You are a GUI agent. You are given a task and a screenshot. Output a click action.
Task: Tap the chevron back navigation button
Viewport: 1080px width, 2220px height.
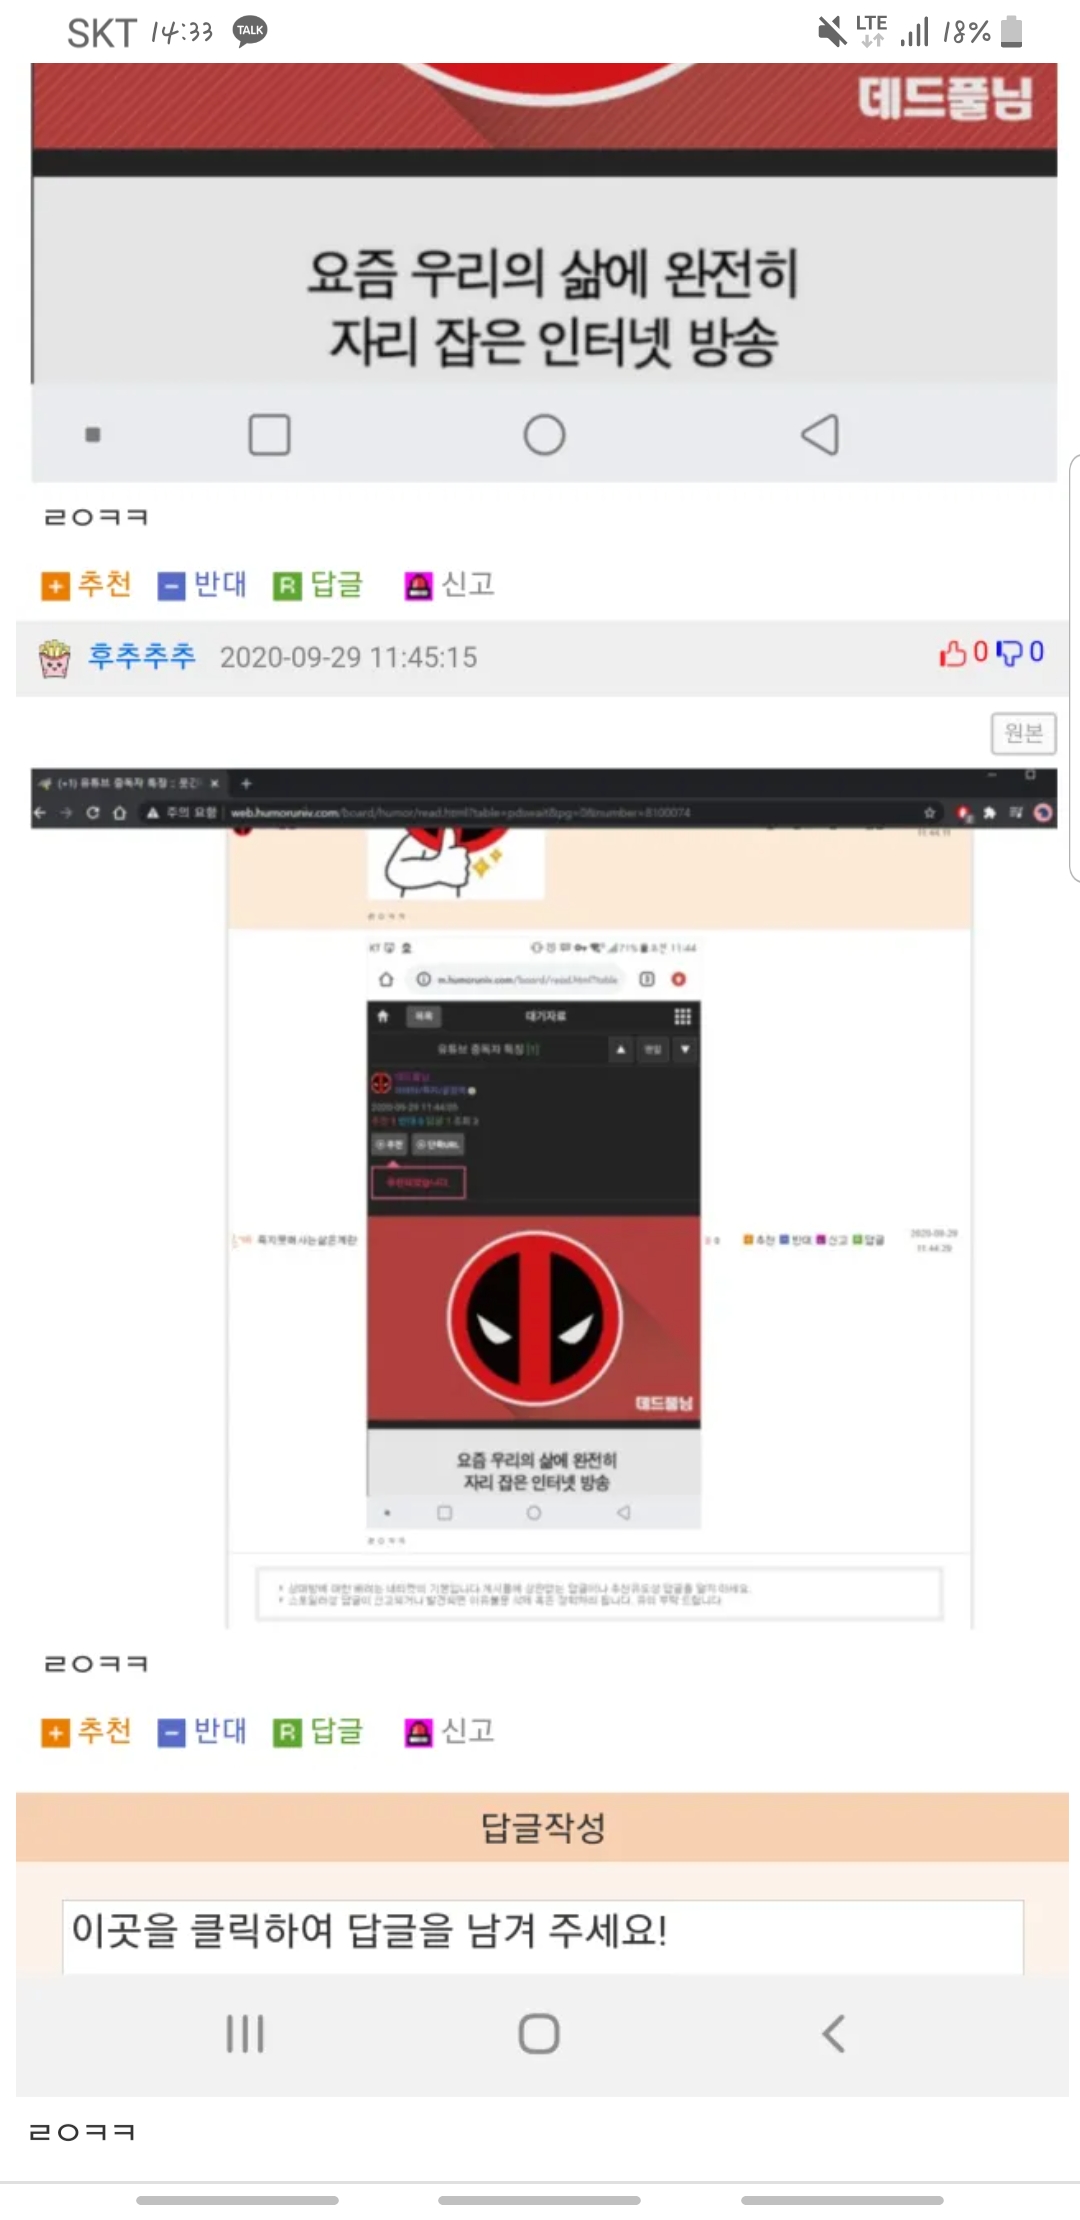[x=833, y=2034]
